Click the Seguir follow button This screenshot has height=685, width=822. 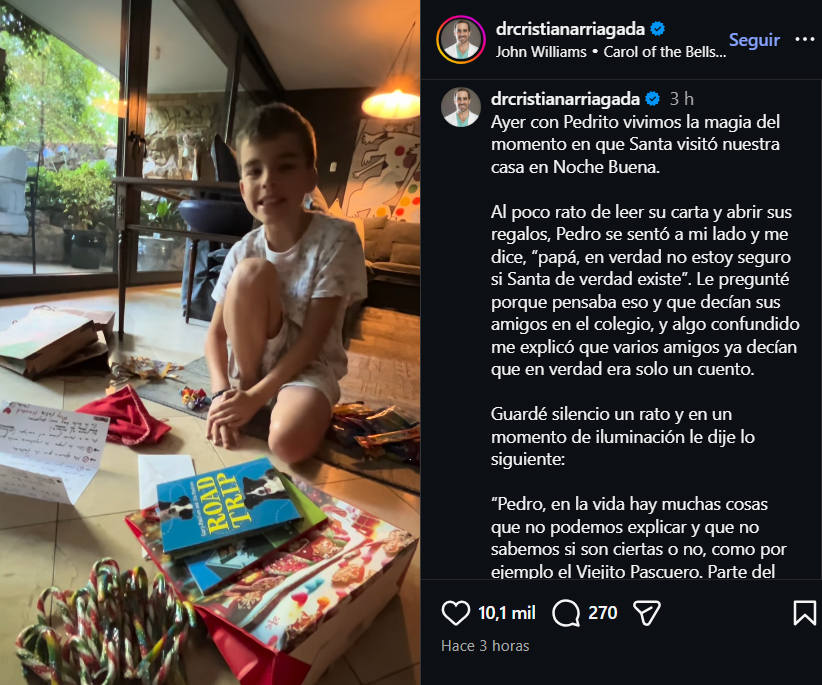tap(754, 40)
